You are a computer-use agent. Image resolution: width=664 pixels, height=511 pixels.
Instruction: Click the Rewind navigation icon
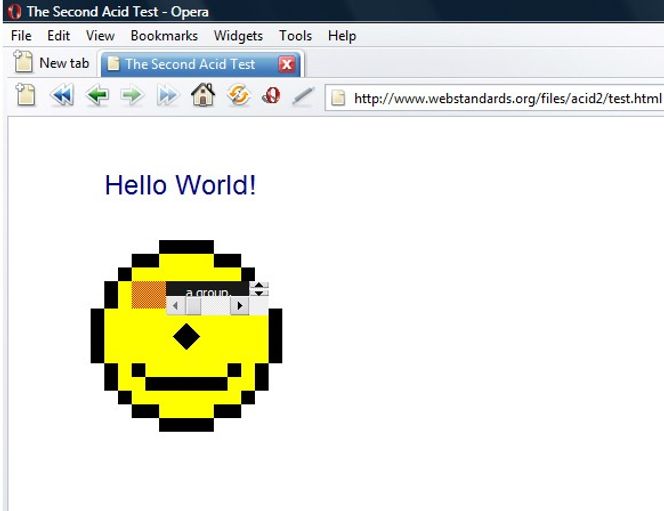(x=62, y=95)
